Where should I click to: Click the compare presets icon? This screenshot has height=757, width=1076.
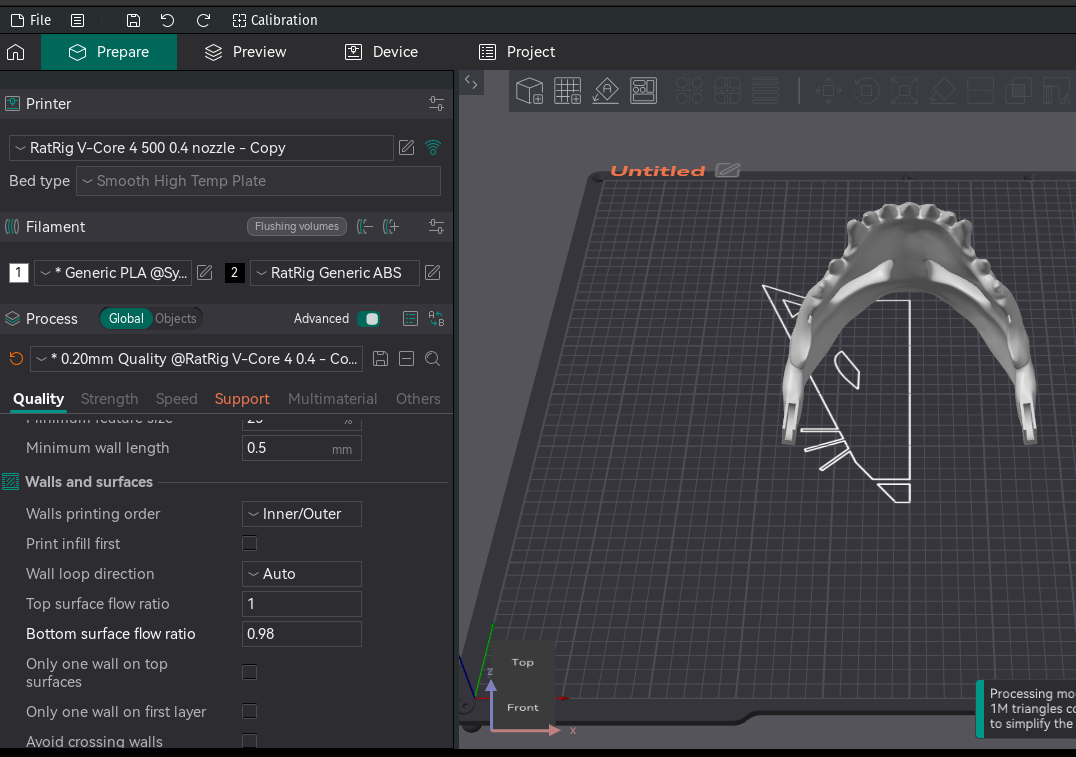tap(436, 318)
